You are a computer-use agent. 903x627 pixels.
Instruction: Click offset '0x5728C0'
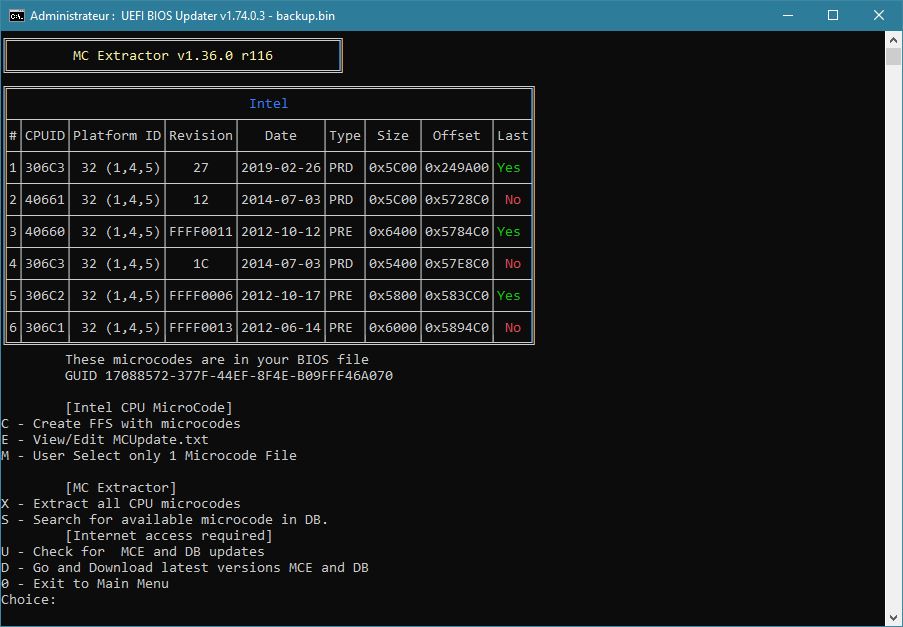pos(457,200)
